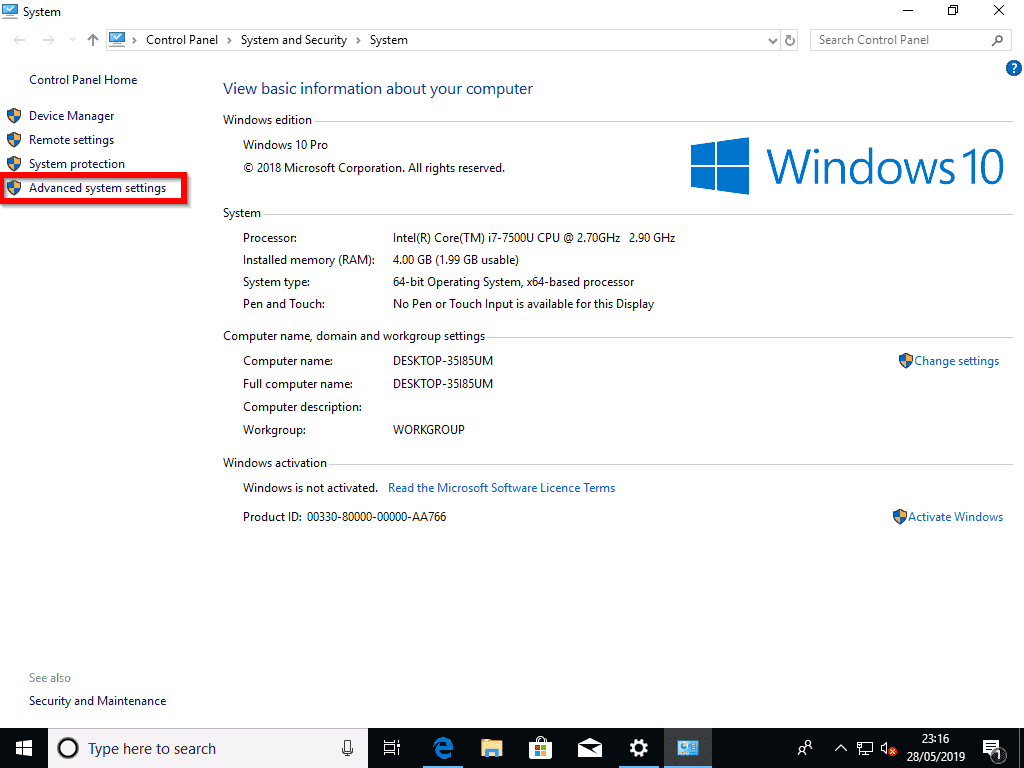The width and height of the screenshot is (1024, 768).
Task: Click the shield icon beside System protection
Action: tap(14, 164)
